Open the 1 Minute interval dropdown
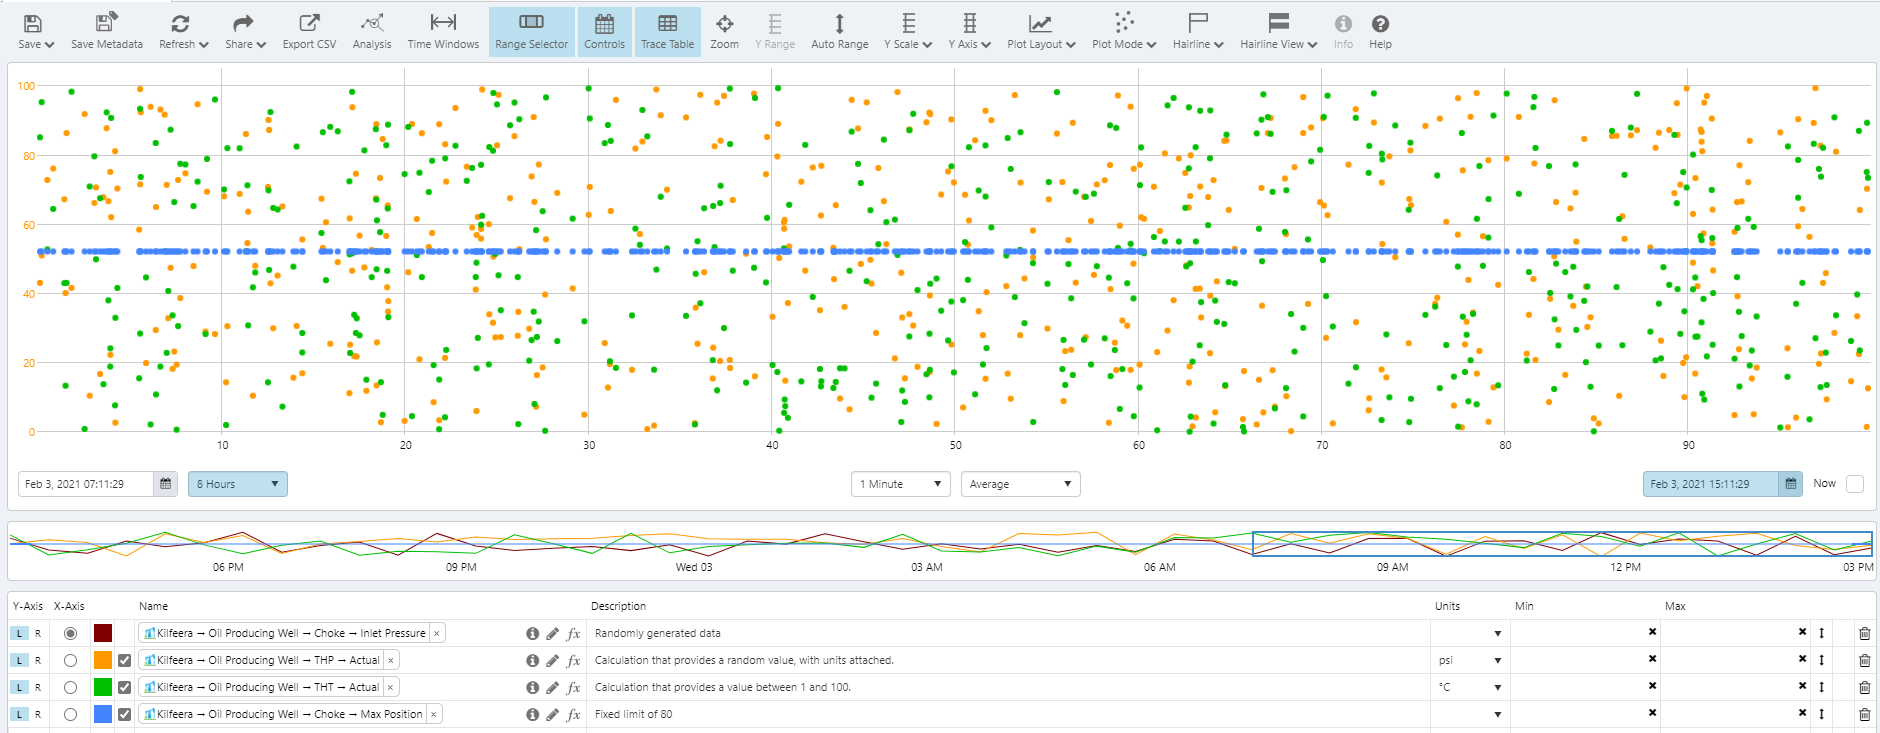Image resolution: width=1880 pixels, height=733 pixels. pos(900,484)
